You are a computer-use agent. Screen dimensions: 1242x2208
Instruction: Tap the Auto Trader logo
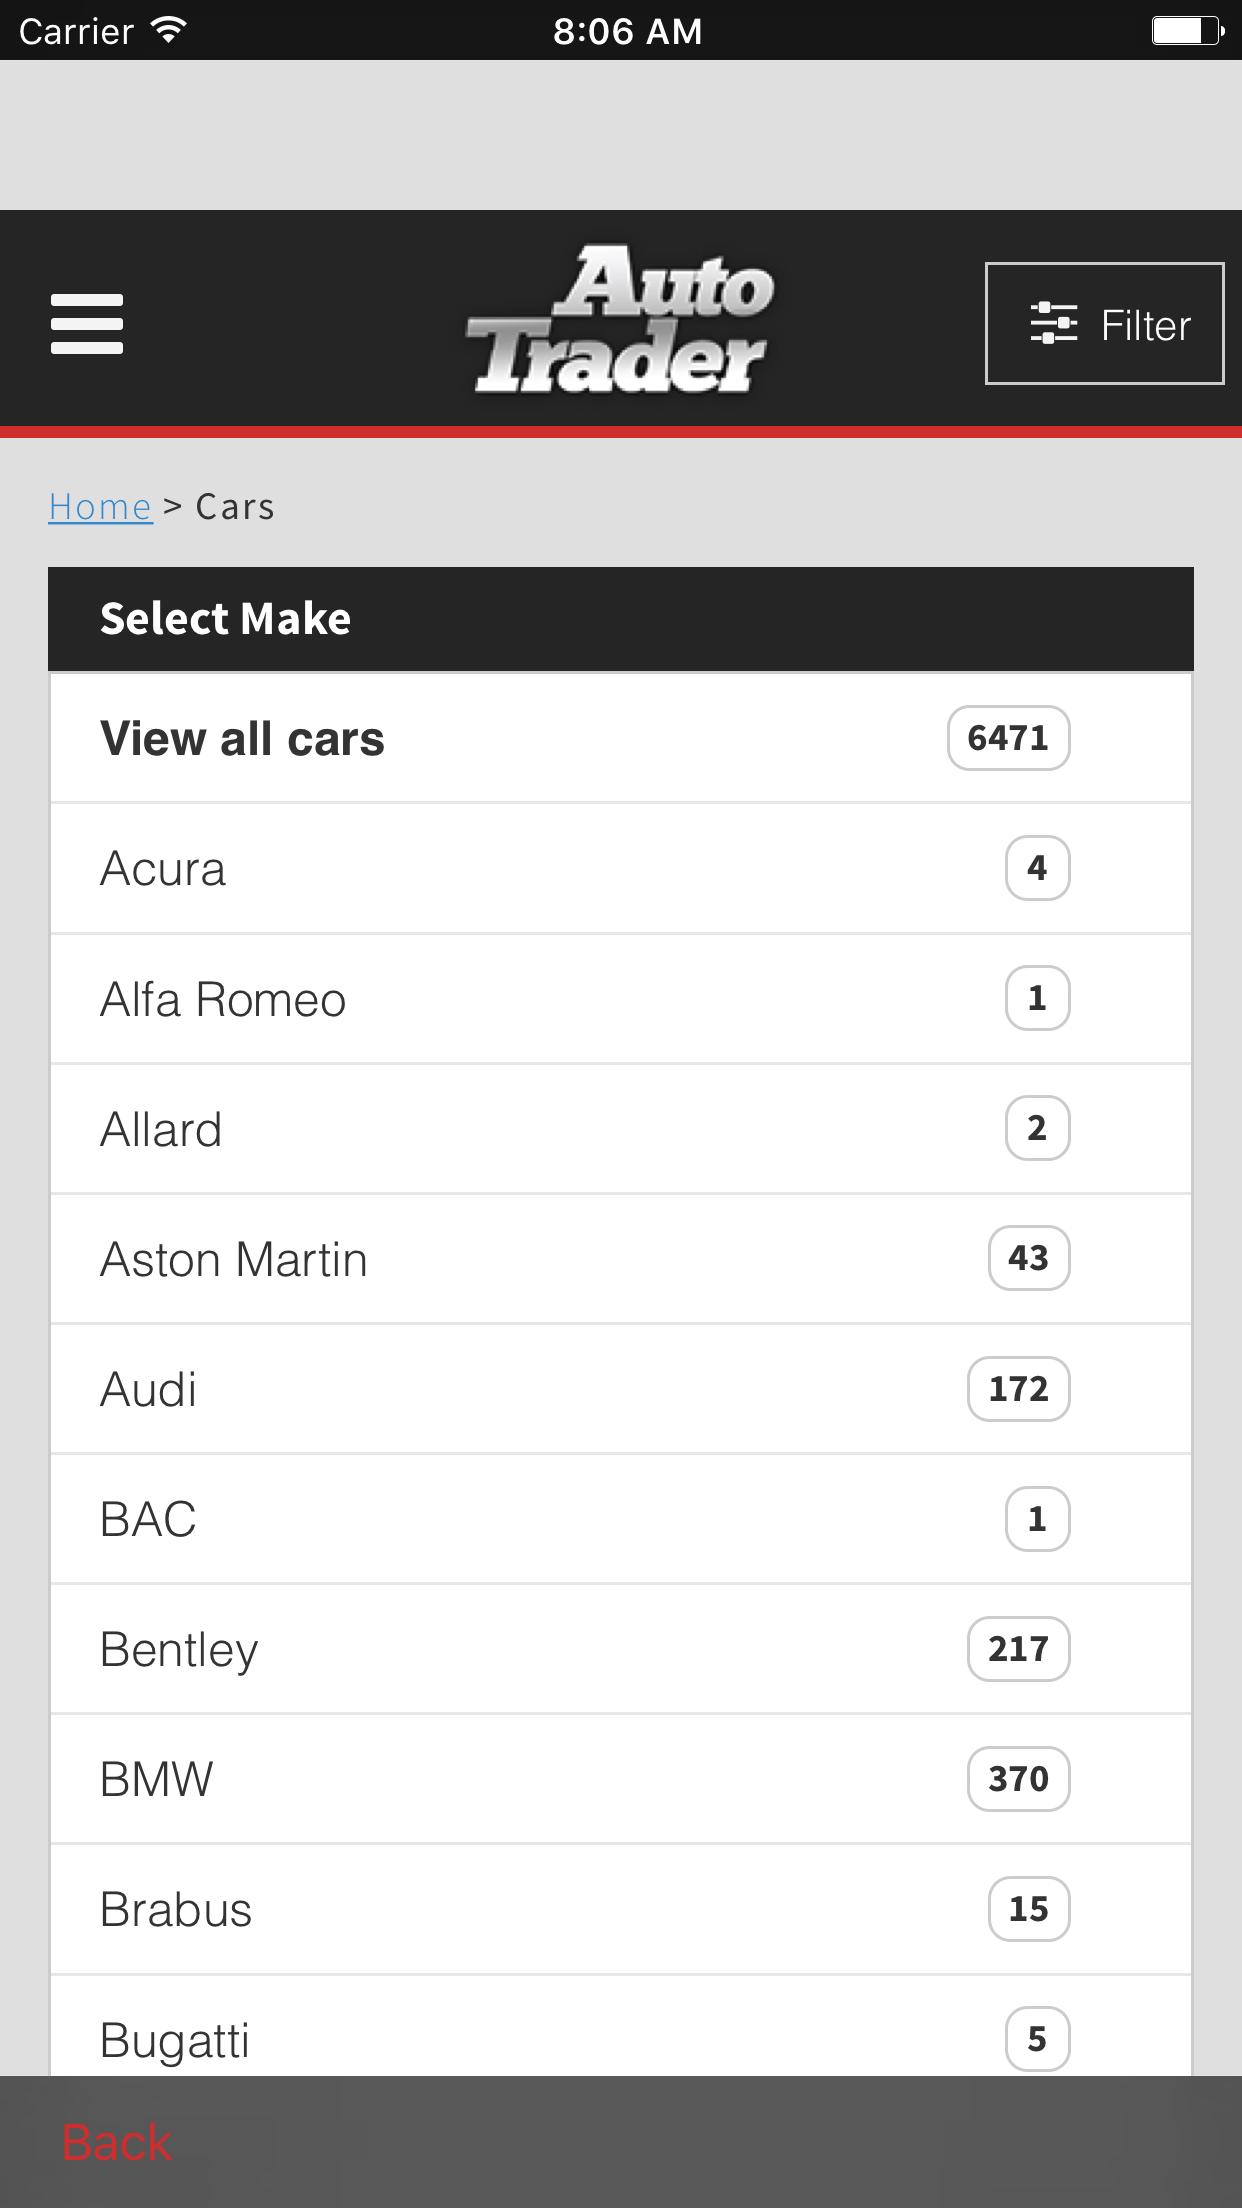pyautogui.click(x=620, y=320)
